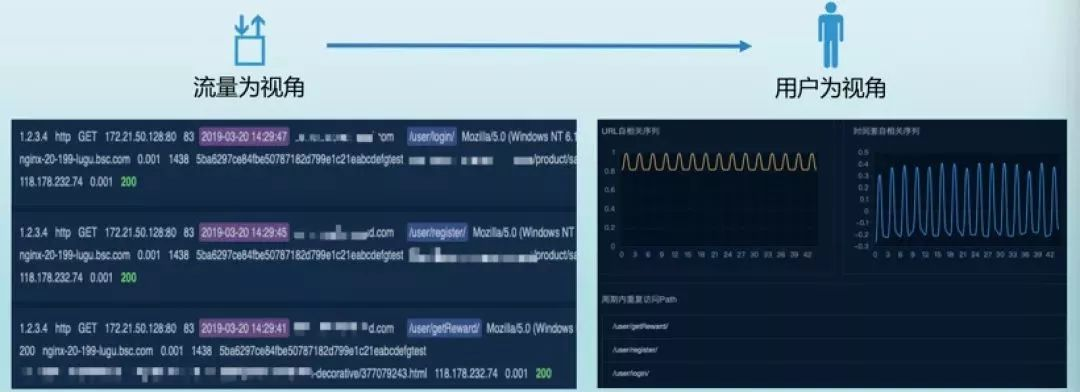Click the blue person icon
1080x392 pixels.
click(x=831, y=34)
